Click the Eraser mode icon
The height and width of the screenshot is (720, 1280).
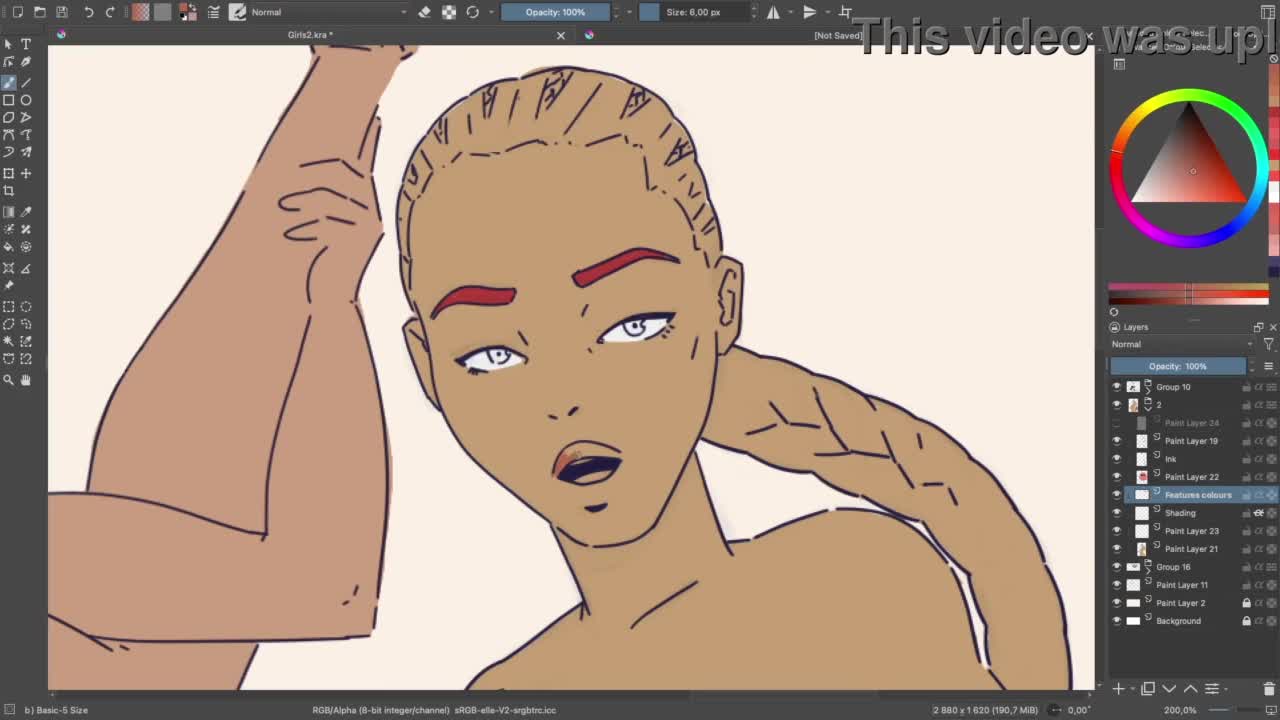point(424,12)
